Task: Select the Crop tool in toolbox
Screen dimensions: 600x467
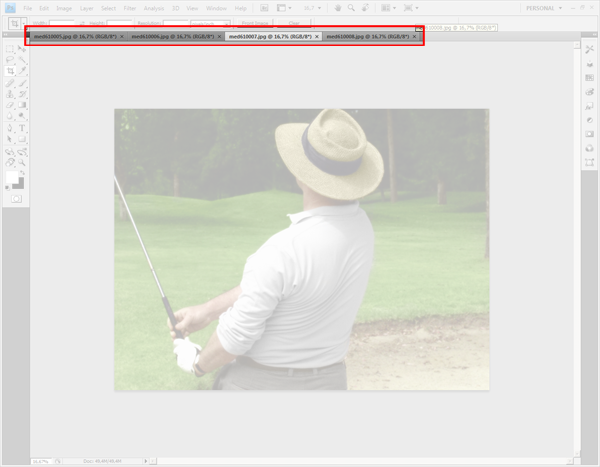Action: 10,71
